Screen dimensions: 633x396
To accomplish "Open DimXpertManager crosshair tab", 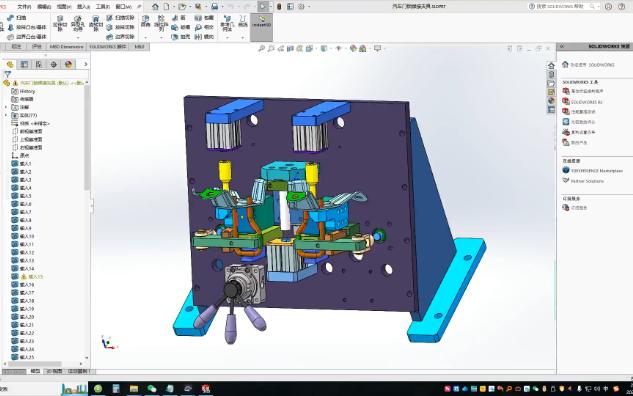I will point(54,64).
